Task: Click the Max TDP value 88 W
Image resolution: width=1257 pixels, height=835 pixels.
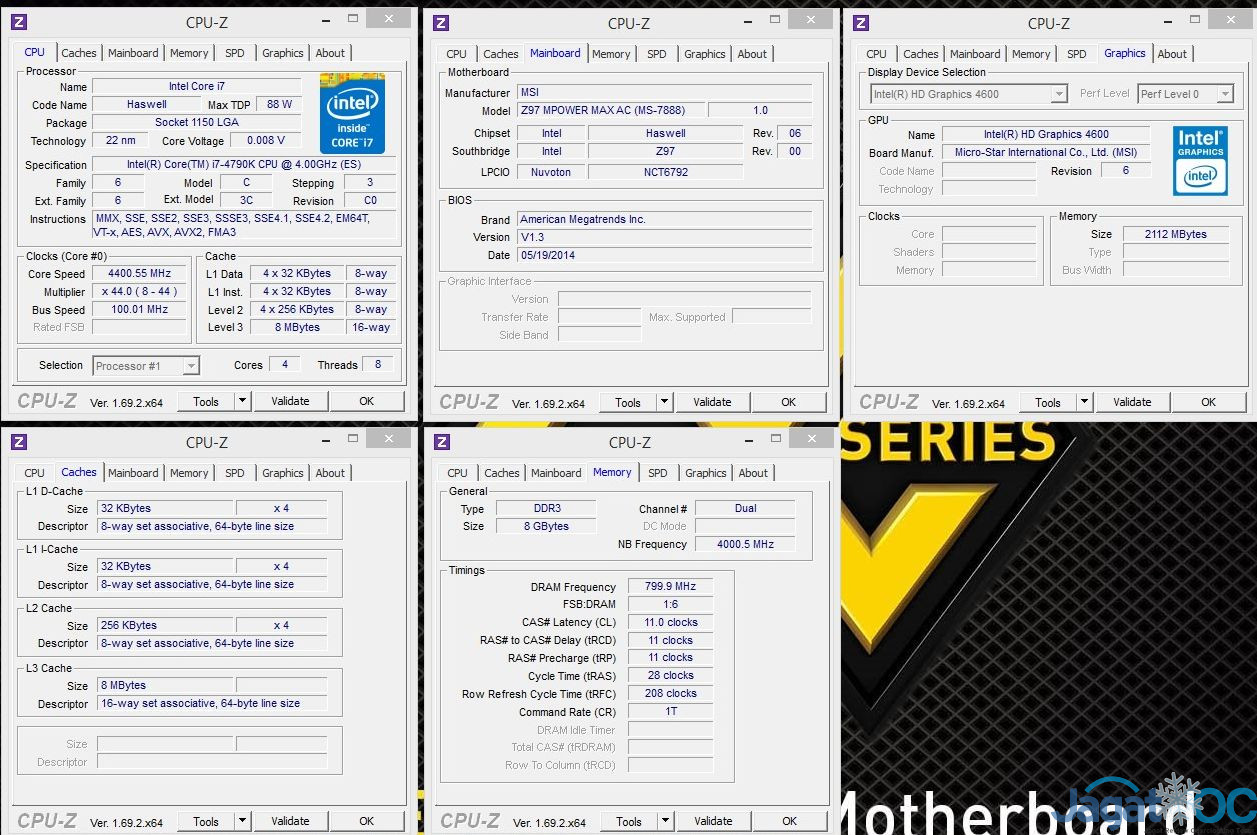Action: point(279,105)
